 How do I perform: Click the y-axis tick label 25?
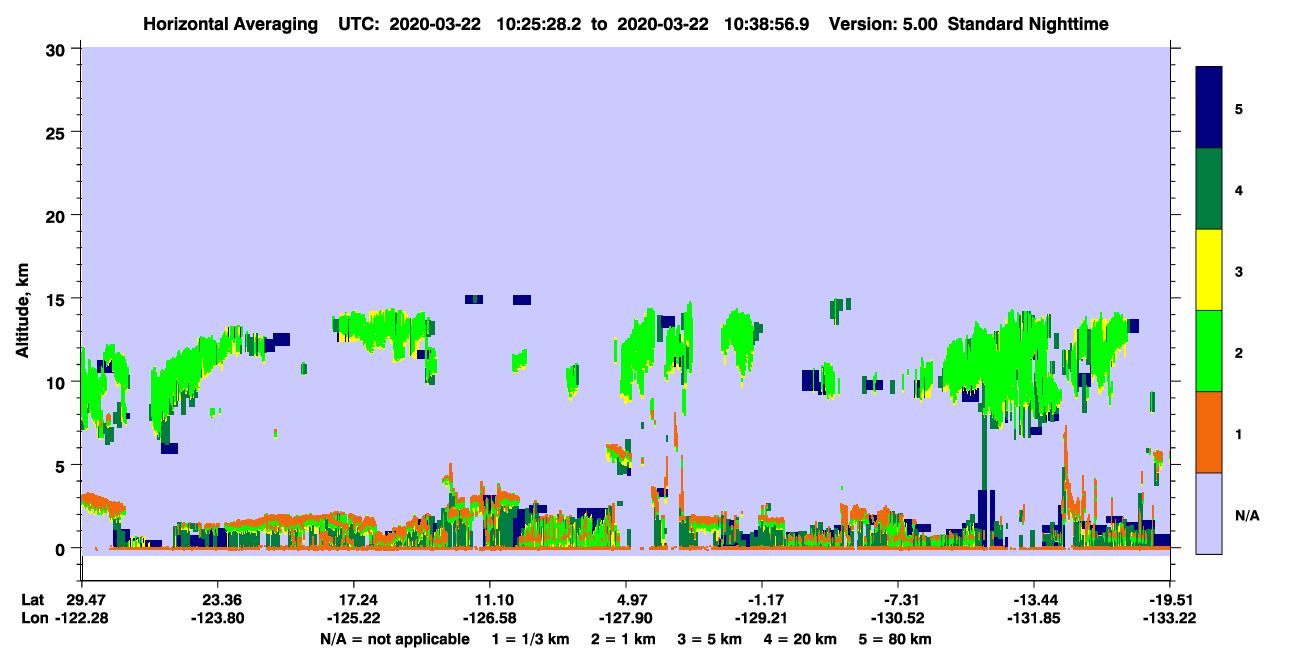pyautogui.click(x=58, y=132)
